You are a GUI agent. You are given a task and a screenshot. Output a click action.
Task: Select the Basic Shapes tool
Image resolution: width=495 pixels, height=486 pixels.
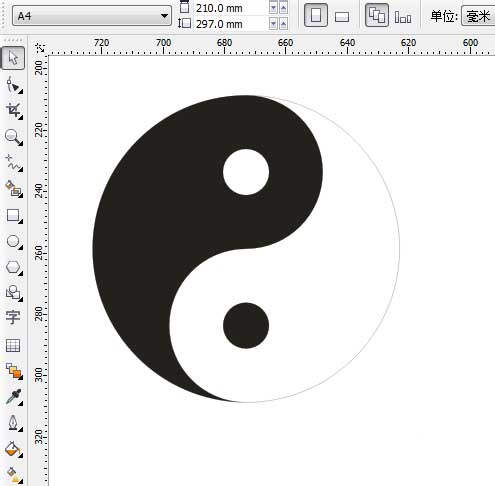click(x=13, y=293)
